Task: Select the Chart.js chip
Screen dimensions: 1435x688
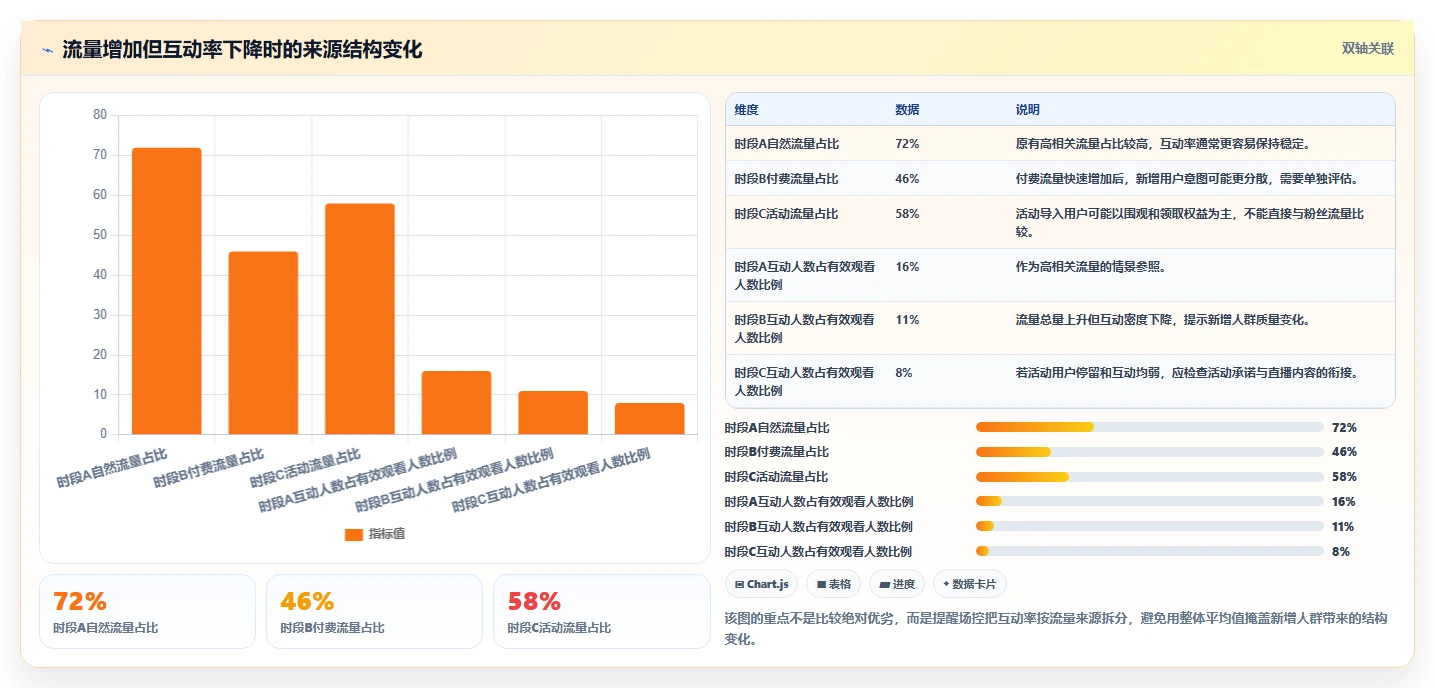Action: 761,584
